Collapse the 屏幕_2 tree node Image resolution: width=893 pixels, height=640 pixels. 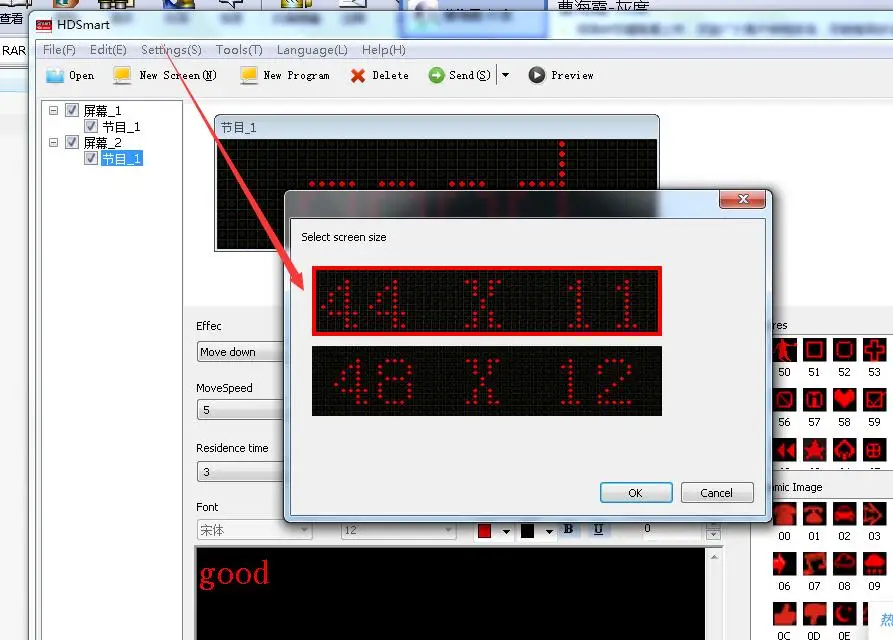(x=54, y=142)
